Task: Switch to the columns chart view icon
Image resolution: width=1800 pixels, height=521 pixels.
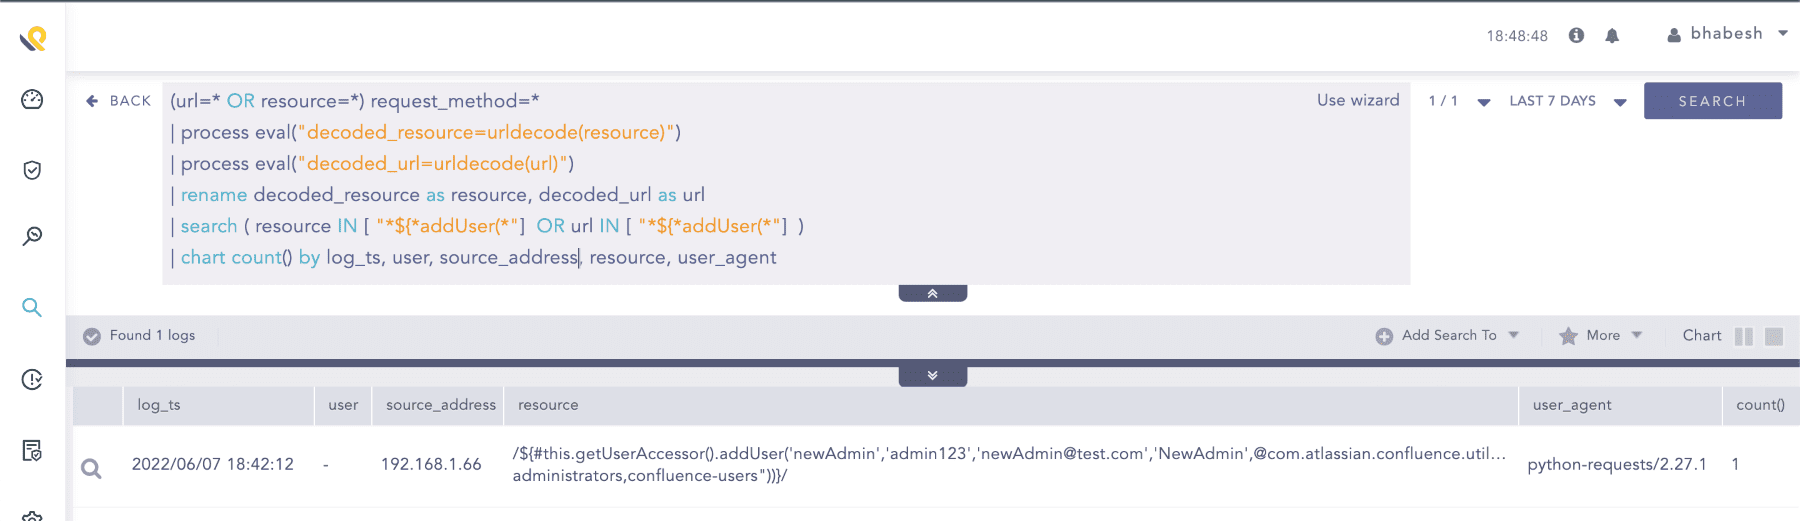Action: [x=1744, y=337]
